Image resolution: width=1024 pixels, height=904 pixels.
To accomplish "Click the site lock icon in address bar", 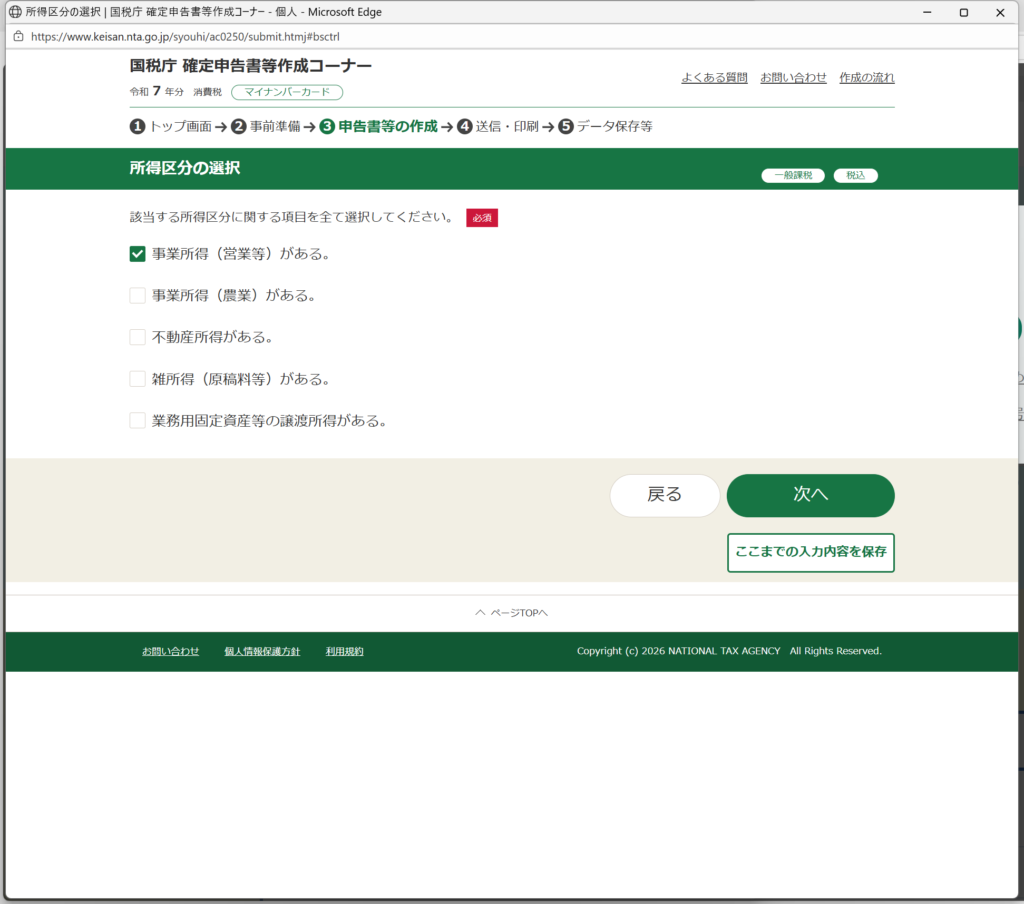I will 17,36.
